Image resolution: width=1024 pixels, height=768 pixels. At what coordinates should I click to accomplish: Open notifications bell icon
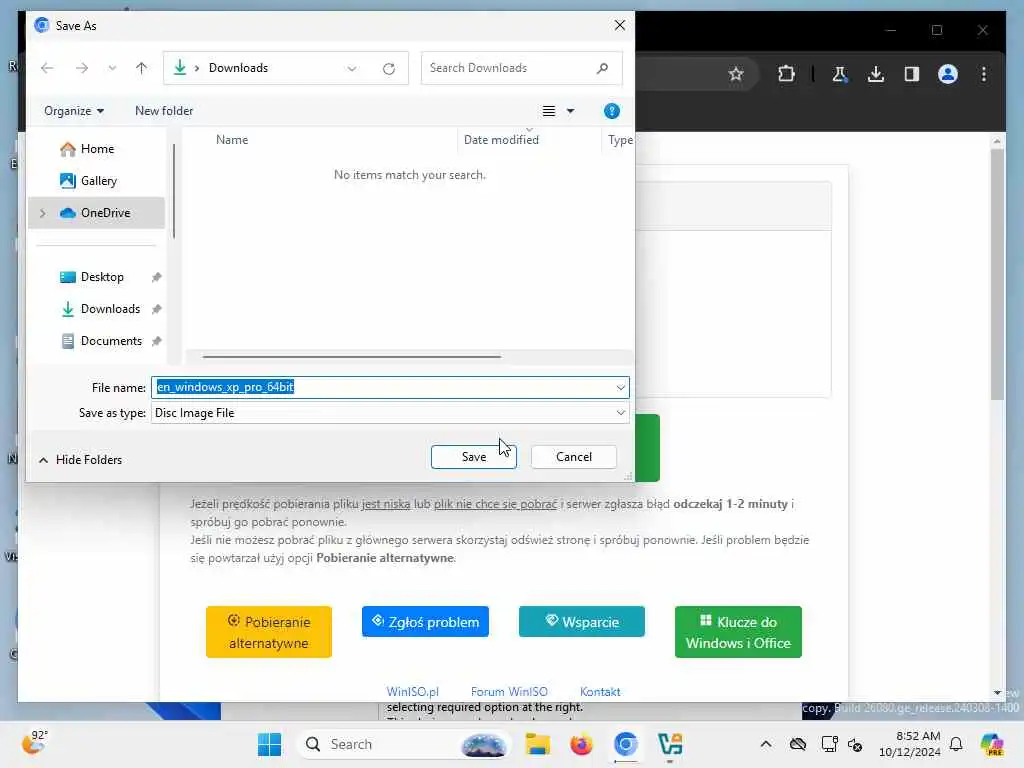tap(955, 744)
